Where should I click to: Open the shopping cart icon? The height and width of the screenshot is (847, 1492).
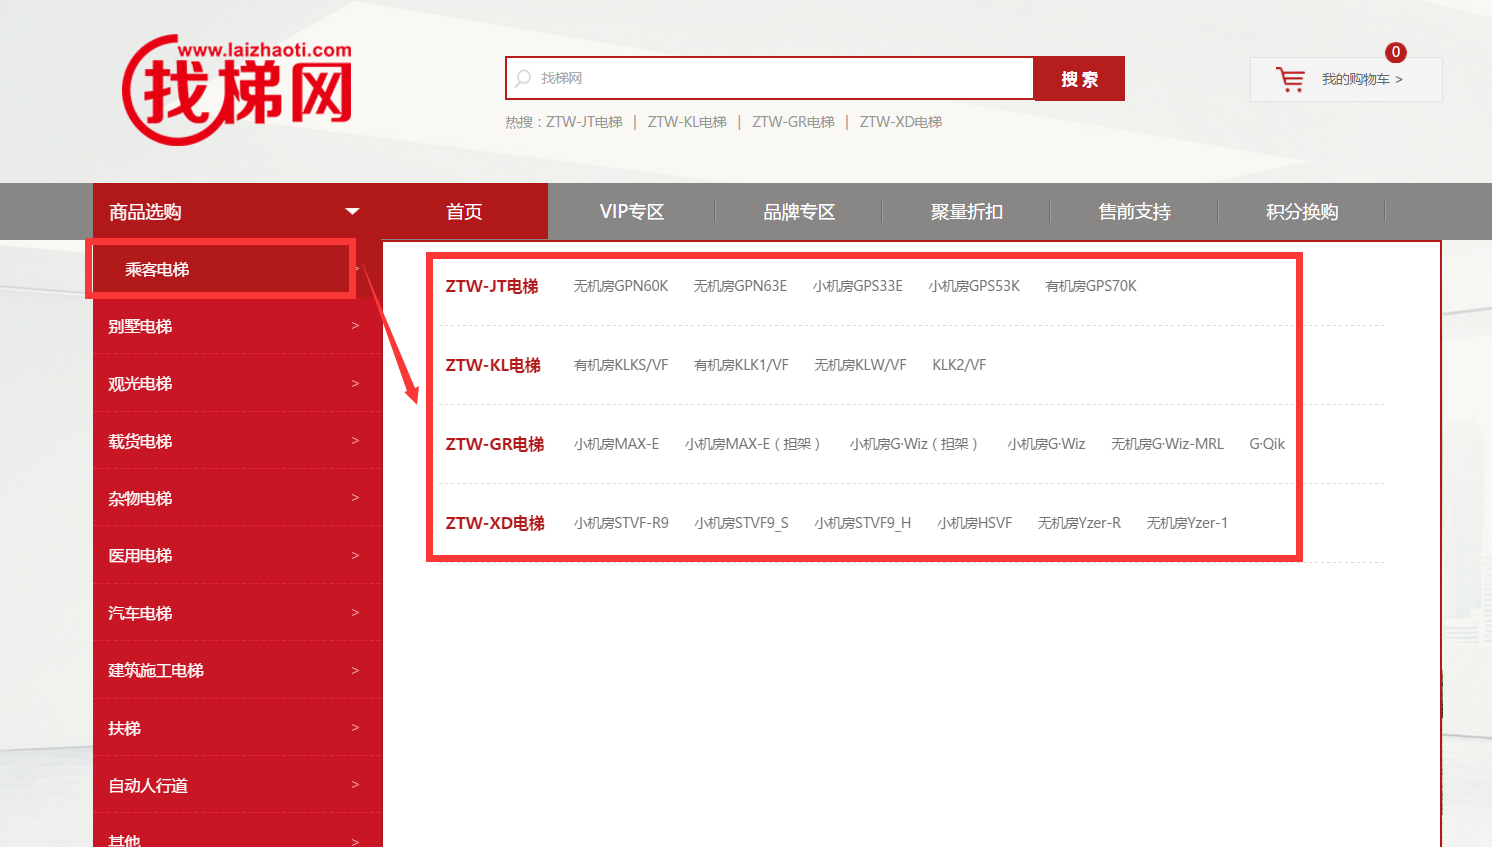point(1291,79)
